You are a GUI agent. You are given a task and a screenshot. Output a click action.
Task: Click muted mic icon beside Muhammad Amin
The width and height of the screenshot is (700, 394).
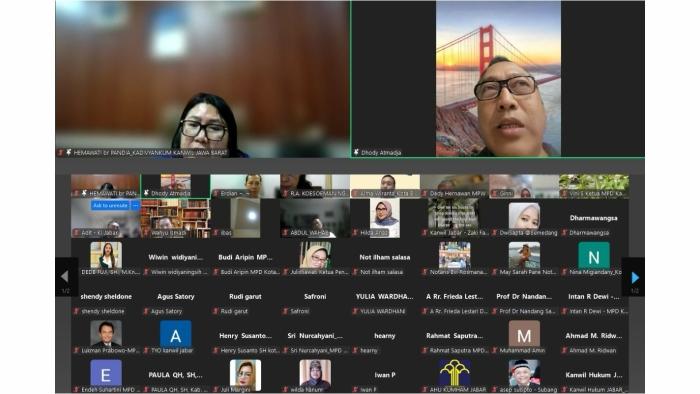point(495,350)
